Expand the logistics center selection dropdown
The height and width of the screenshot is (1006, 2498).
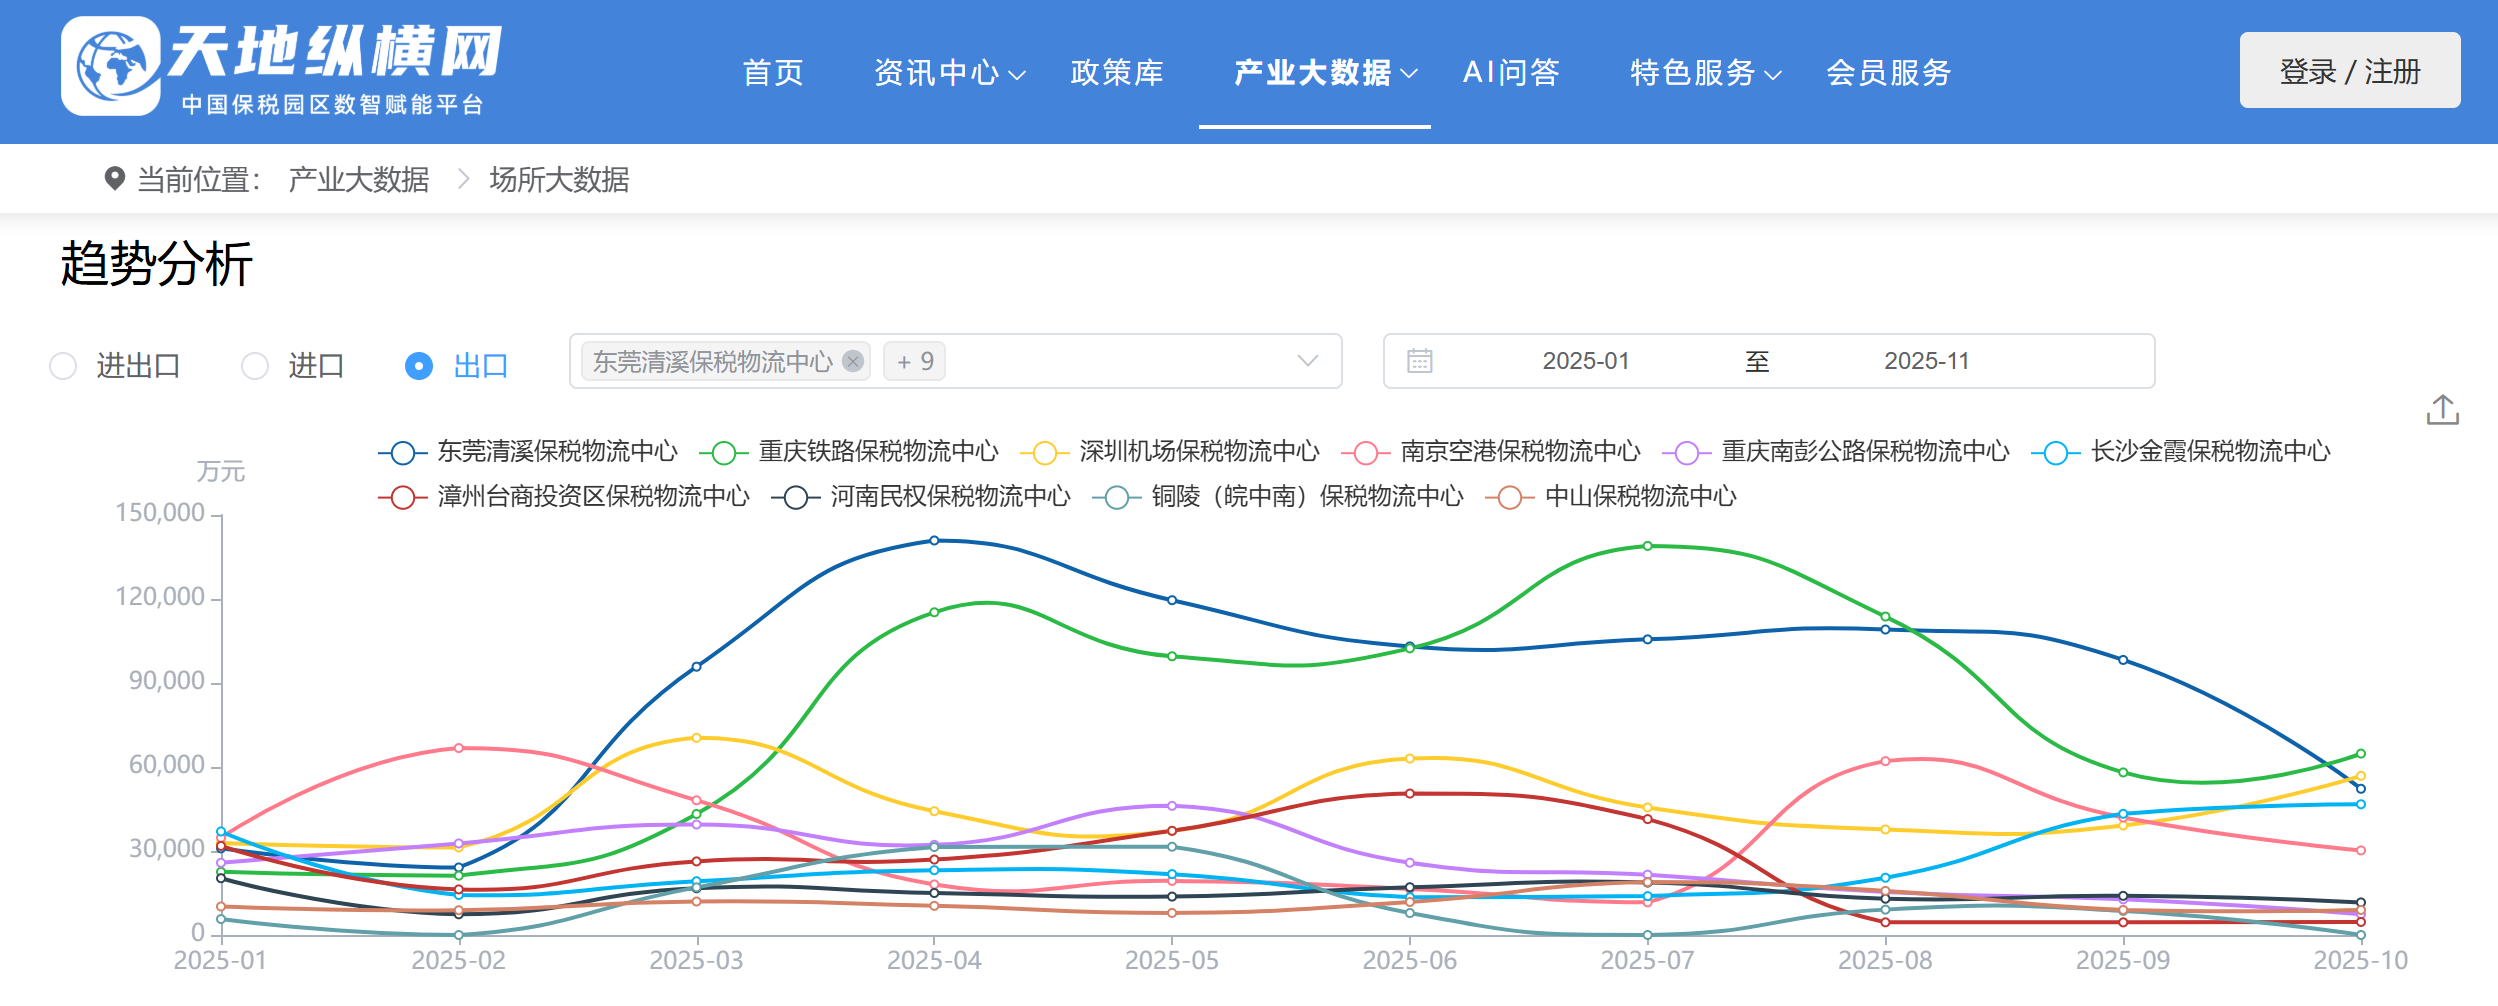point(1307,361)
